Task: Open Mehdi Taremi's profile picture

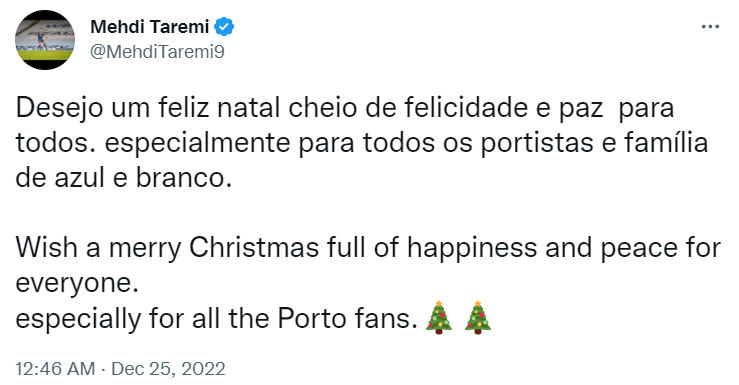Action: 45,40
